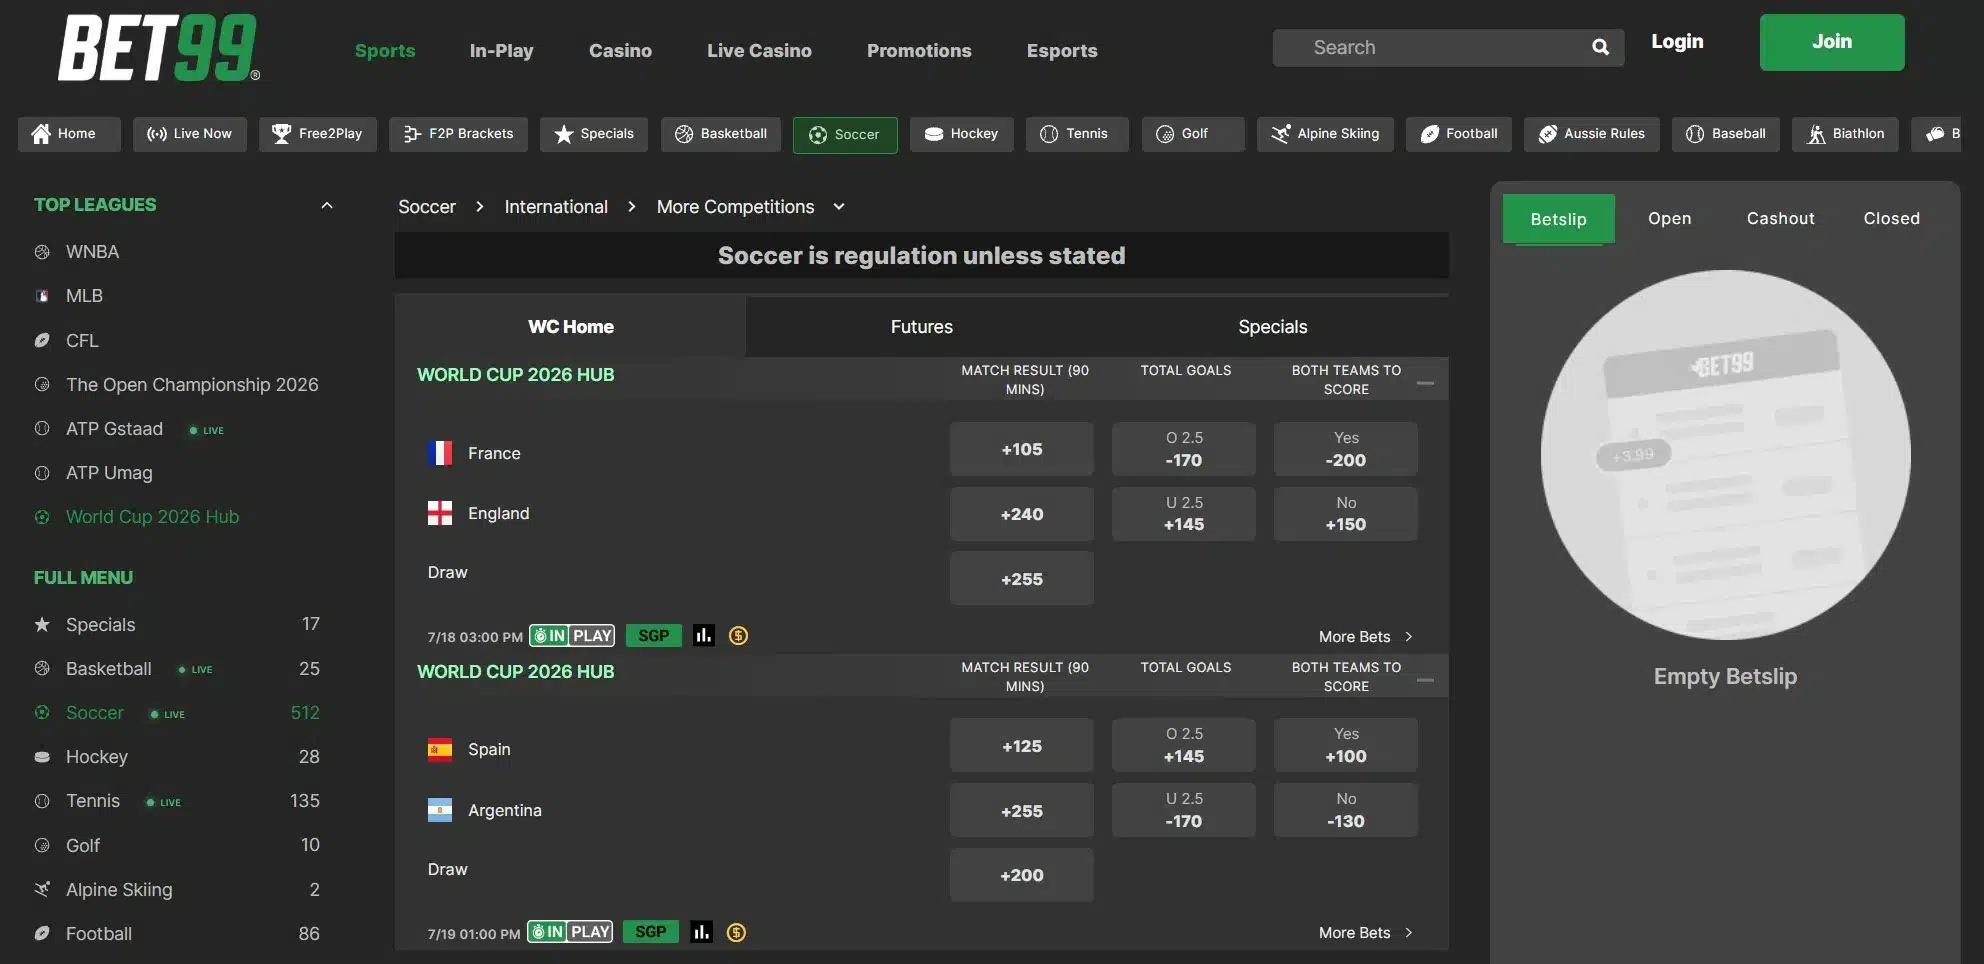1984x964 pixels.
Task: Select the Alpine Skiing shortcut chip
Action: (1325, 134)
